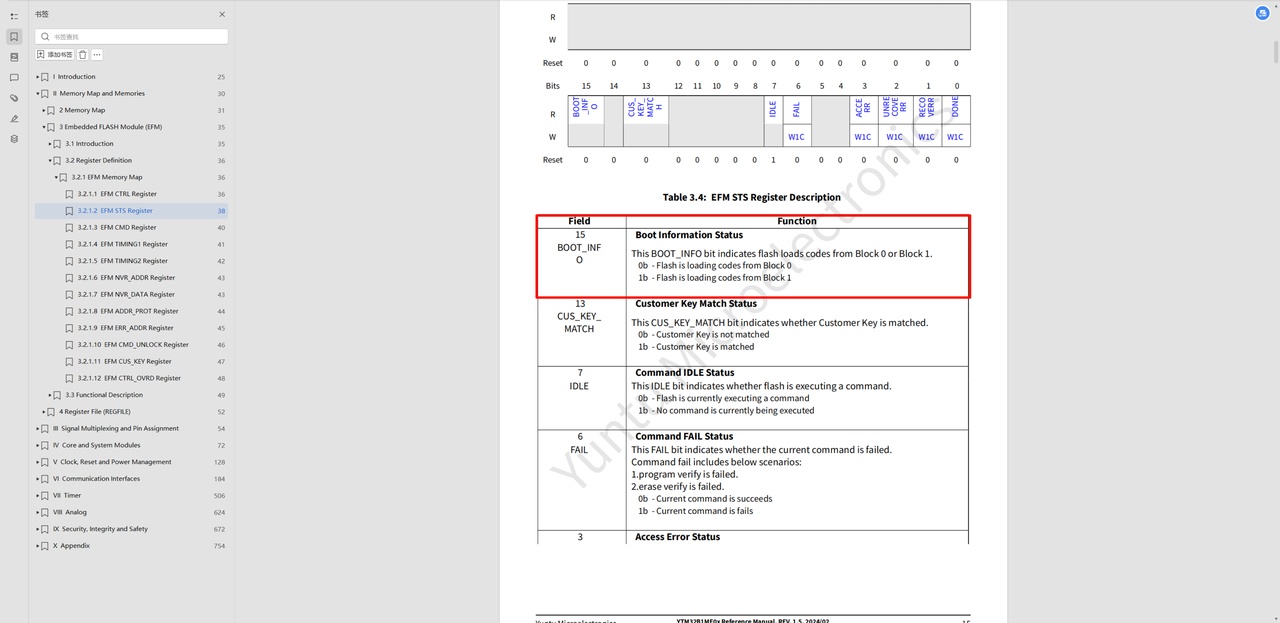The width and height of the screenshot is (1280, 623).
Task: Click the RECOVERR bit link in diagram
Action: coord(927,108)
